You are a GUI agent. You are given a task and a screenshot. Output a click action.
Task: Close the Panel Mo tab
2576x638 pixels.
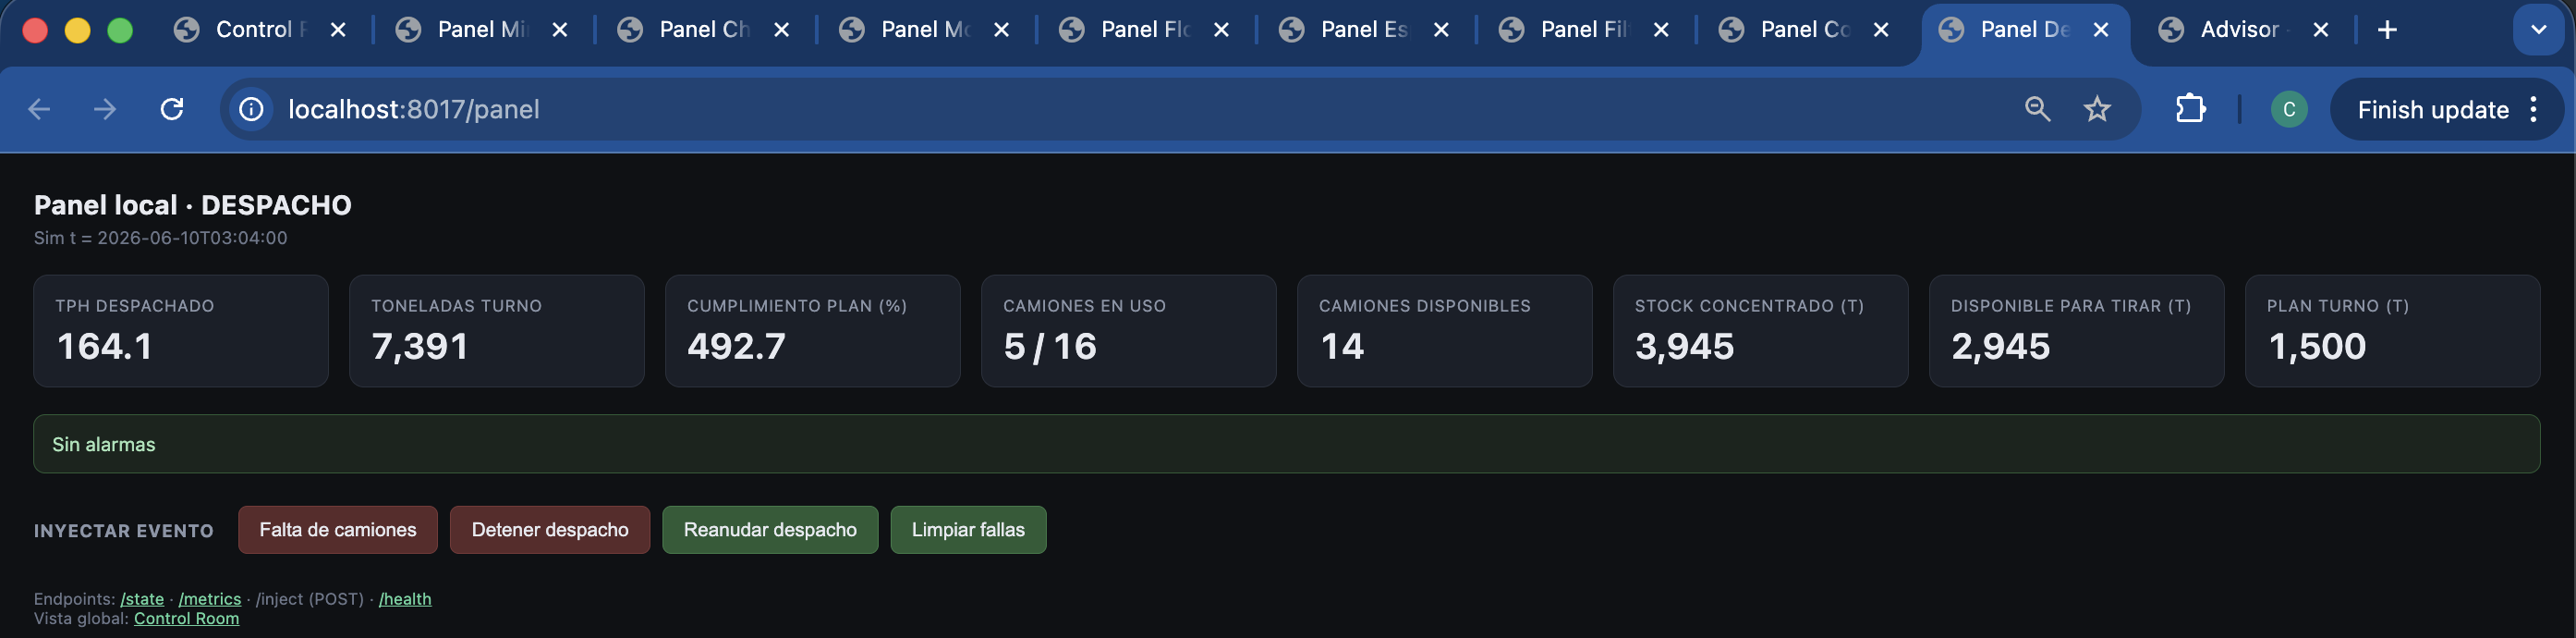pos(1001,30)
